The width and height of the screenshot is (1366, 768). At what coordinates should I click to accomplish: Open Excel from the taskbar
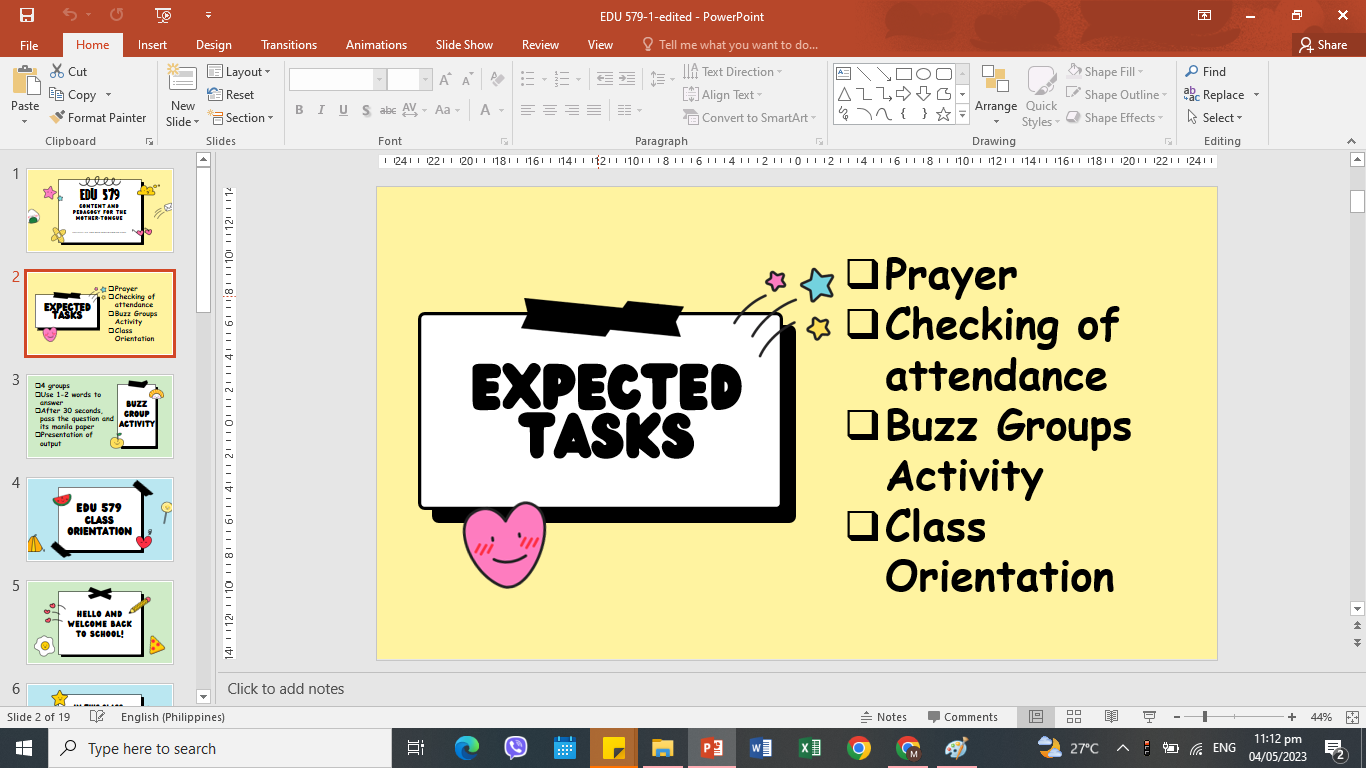pyautogui.click(x=809, y=748)
